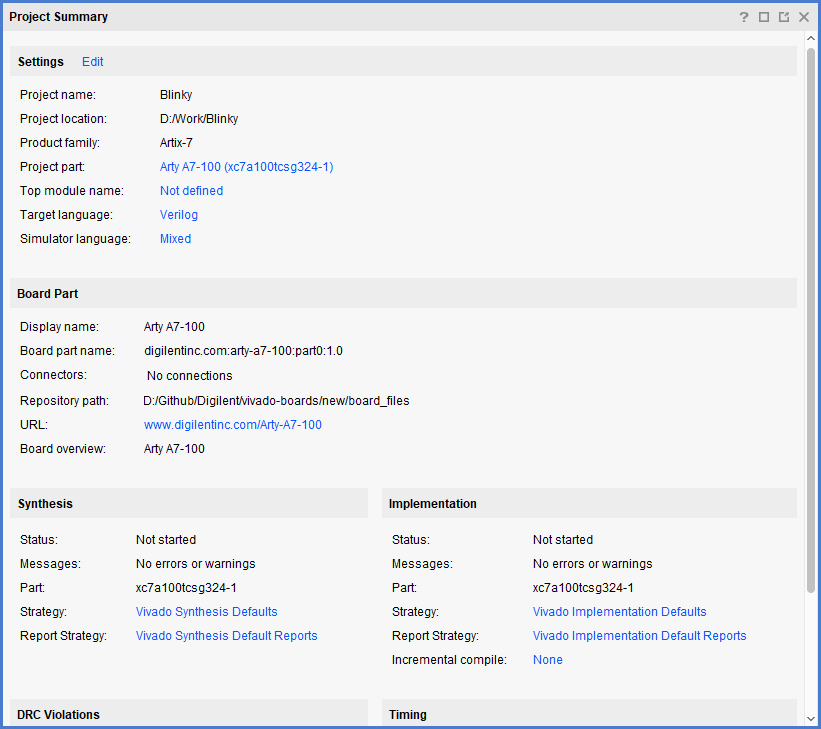Screen dimensions: 821x729
Task: Select Implementation messages 'No errors or warnings'
Action: (x=593, y=564)
